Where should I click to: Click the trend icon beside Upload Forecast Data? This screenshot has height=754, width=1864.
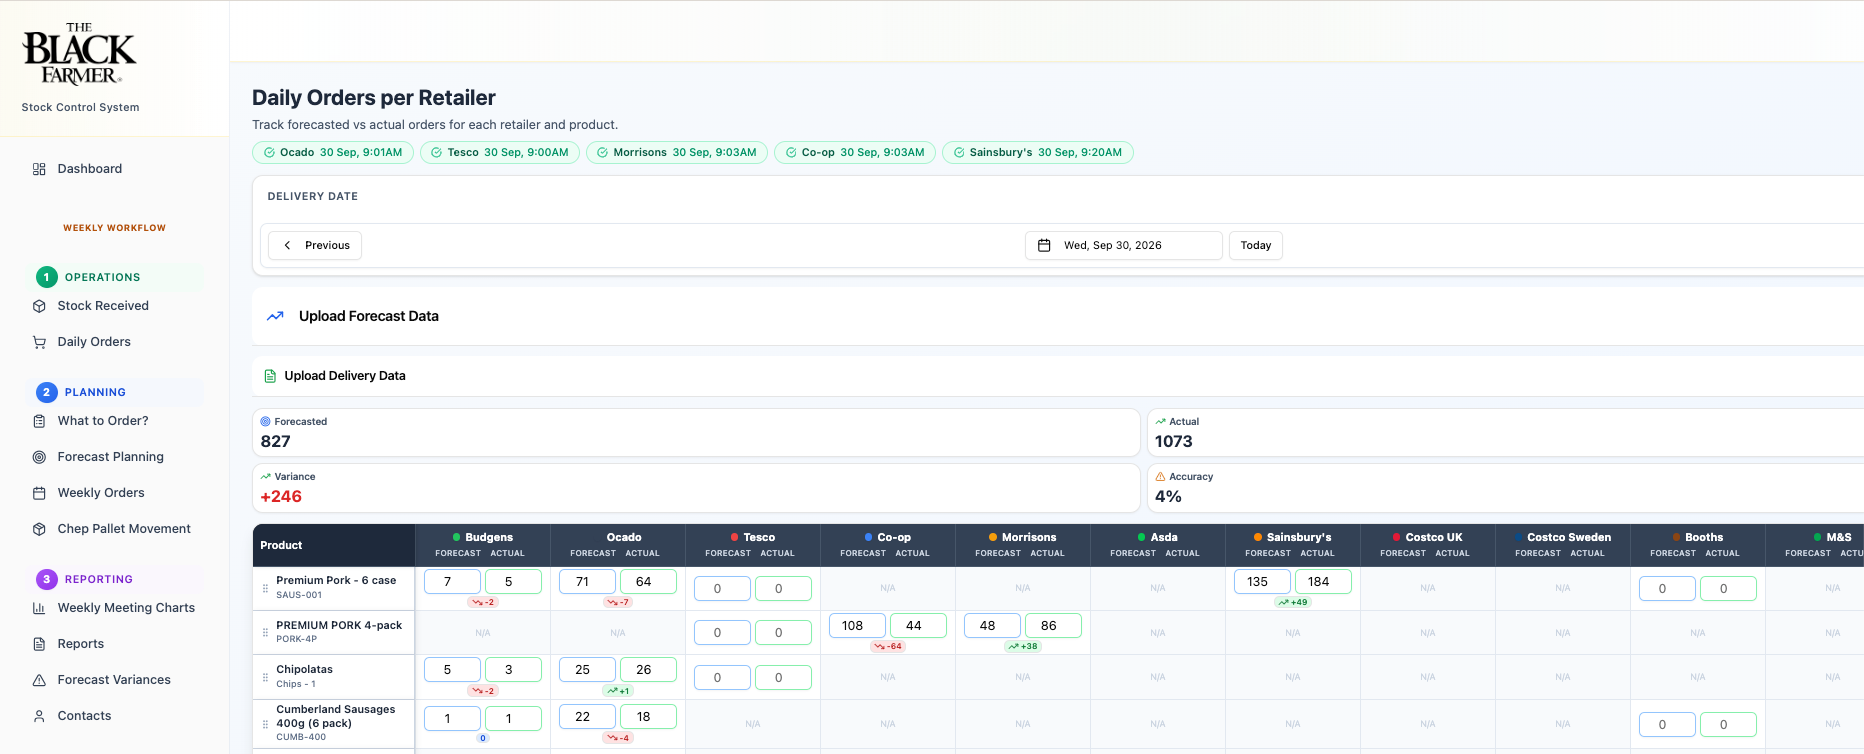pyautogui.click(x=275, y=316)
